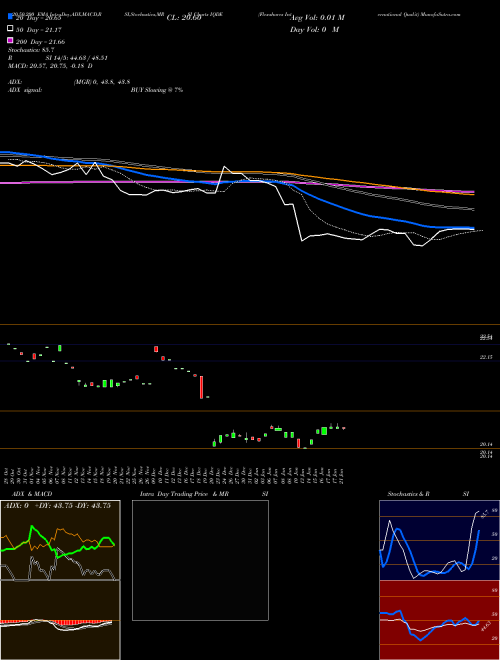Select the '50 Day - 21.17' legend text
The width and height of the screenshot is (500, 660).
pyautogui.click(x=39, y=30)
